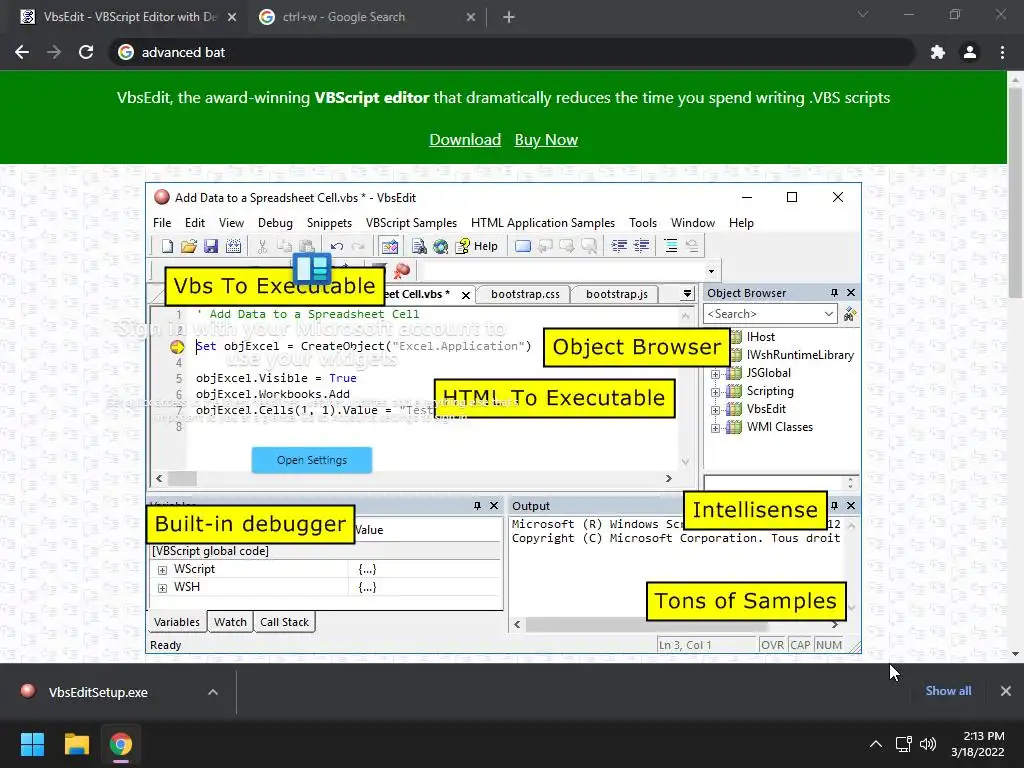This screenshot has height=768, width=1024.
Task: Click the VbsEditSetup.exe download item
Action: click(x=98, y=692)
